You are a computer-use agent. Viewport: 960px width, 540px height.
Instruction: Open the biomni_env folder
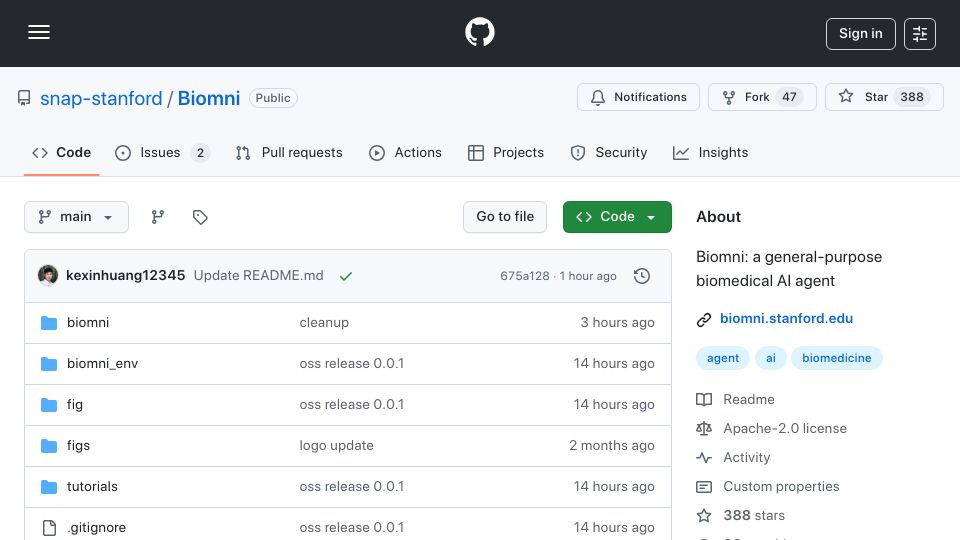tap(102, 364)
